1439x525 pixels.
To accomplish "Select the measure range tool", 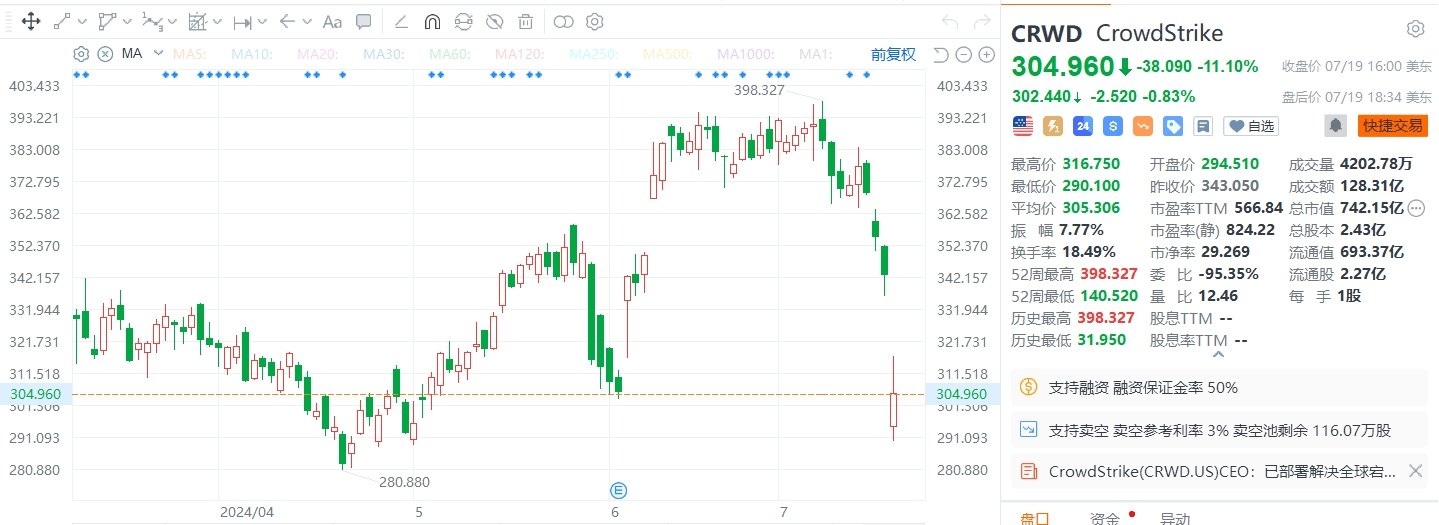I will tap(243, 21).
